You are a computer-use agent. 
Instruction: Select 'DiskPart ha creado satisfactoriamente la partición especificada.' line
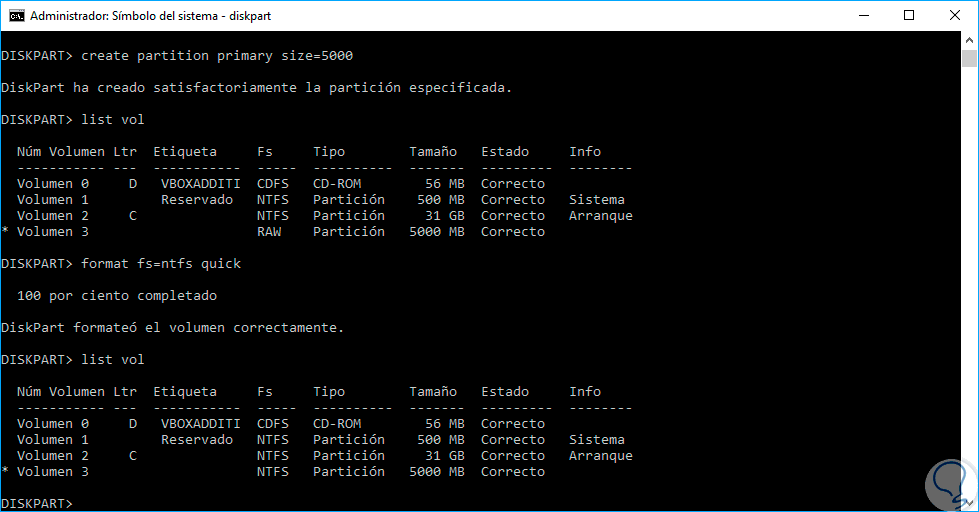coord(256,87)
